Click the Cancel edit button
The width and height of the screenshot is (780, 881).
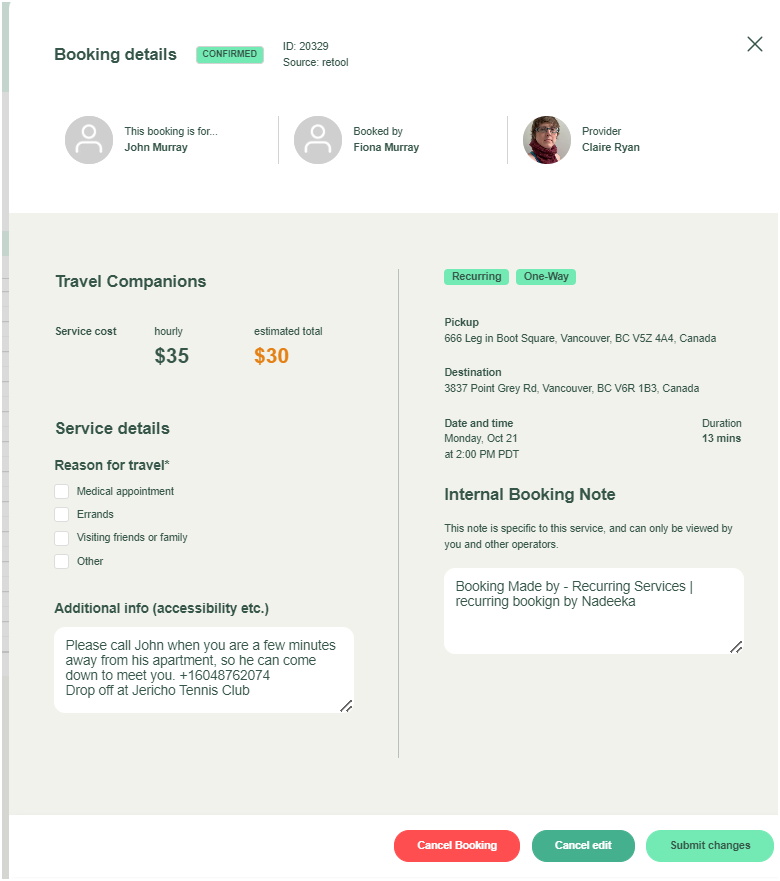point(583,846)
